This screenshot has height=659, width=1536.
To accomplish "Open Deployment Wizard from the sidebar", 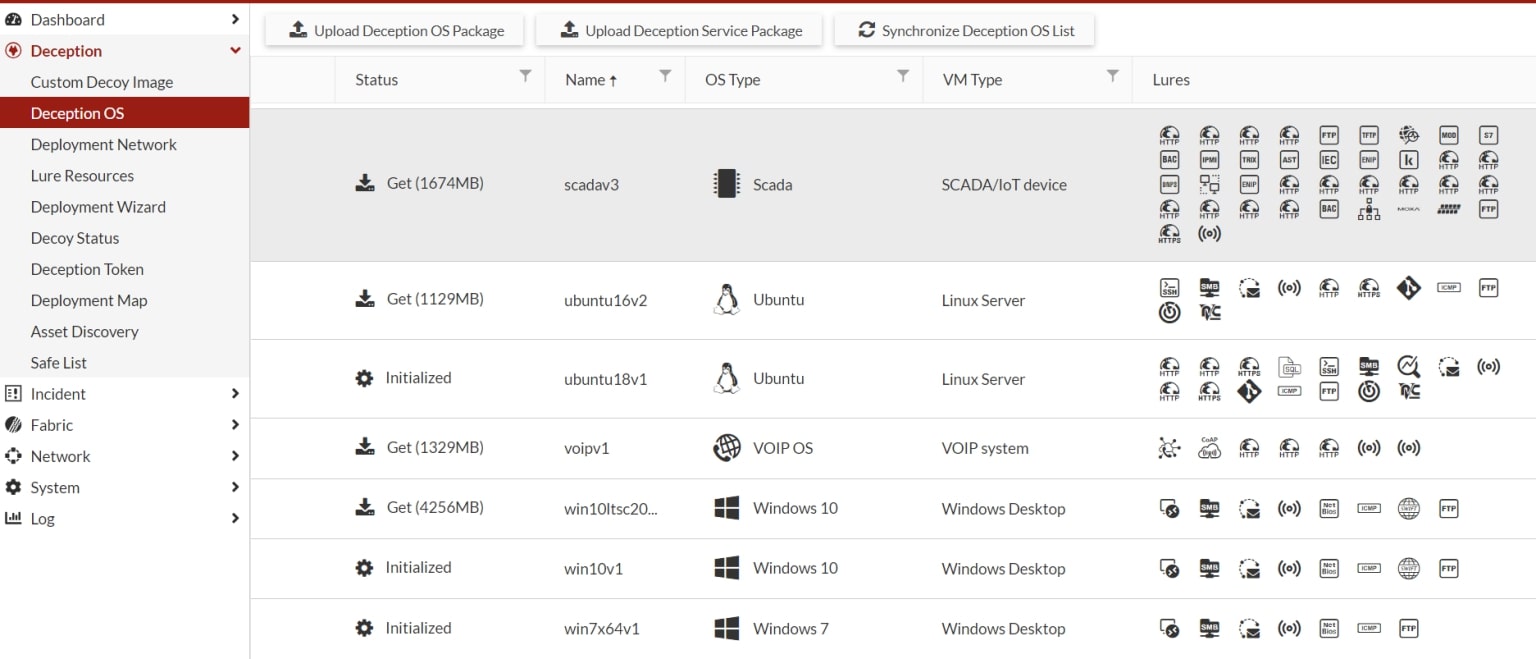I will 98,207.
